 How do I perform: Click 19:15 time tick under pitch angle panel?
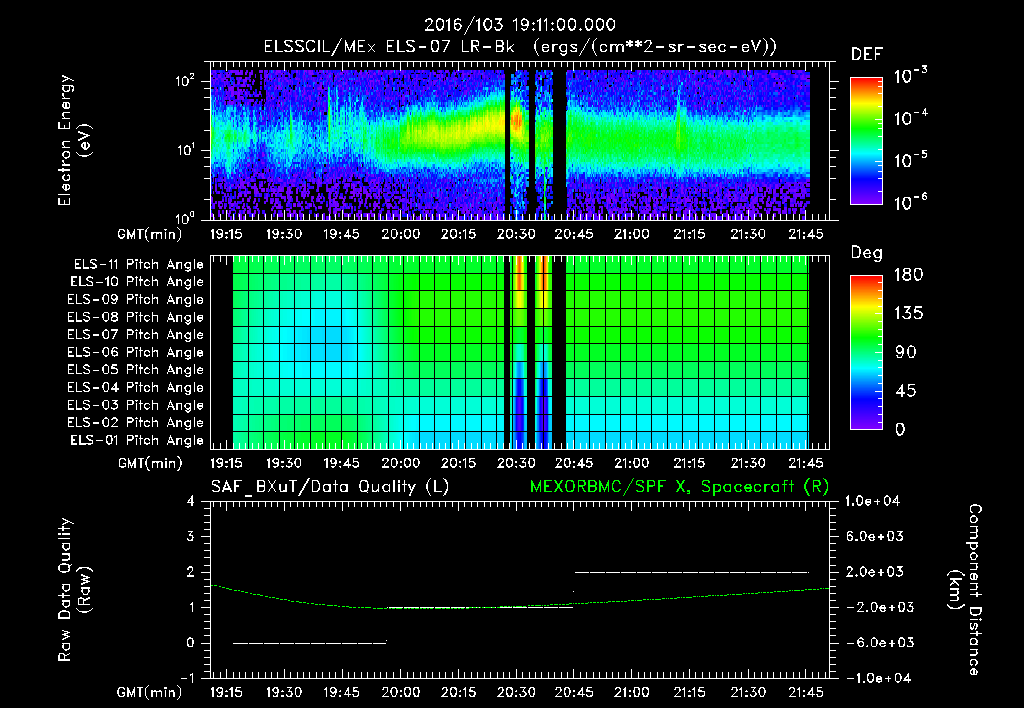(x=226, y=463)
